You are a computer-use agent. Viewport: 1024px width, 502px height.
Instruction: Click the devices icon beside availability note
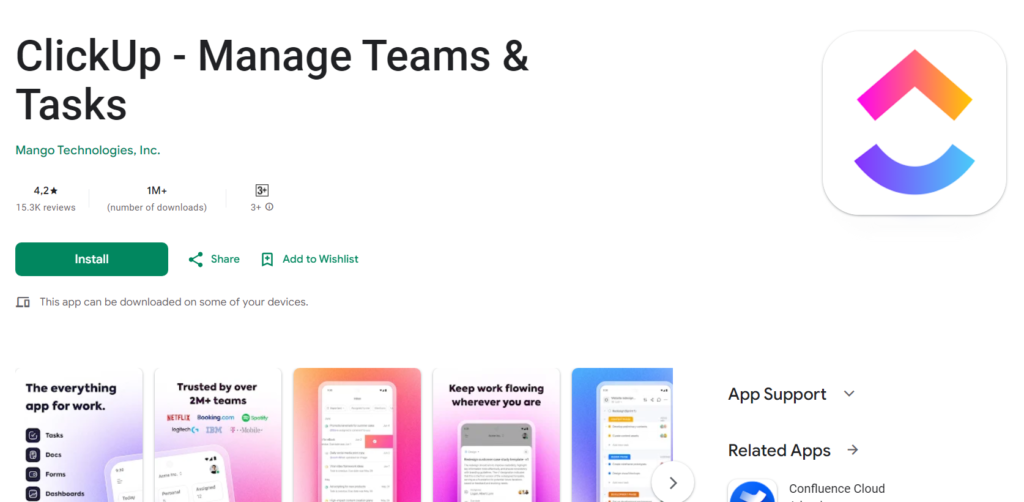(23, 301)
